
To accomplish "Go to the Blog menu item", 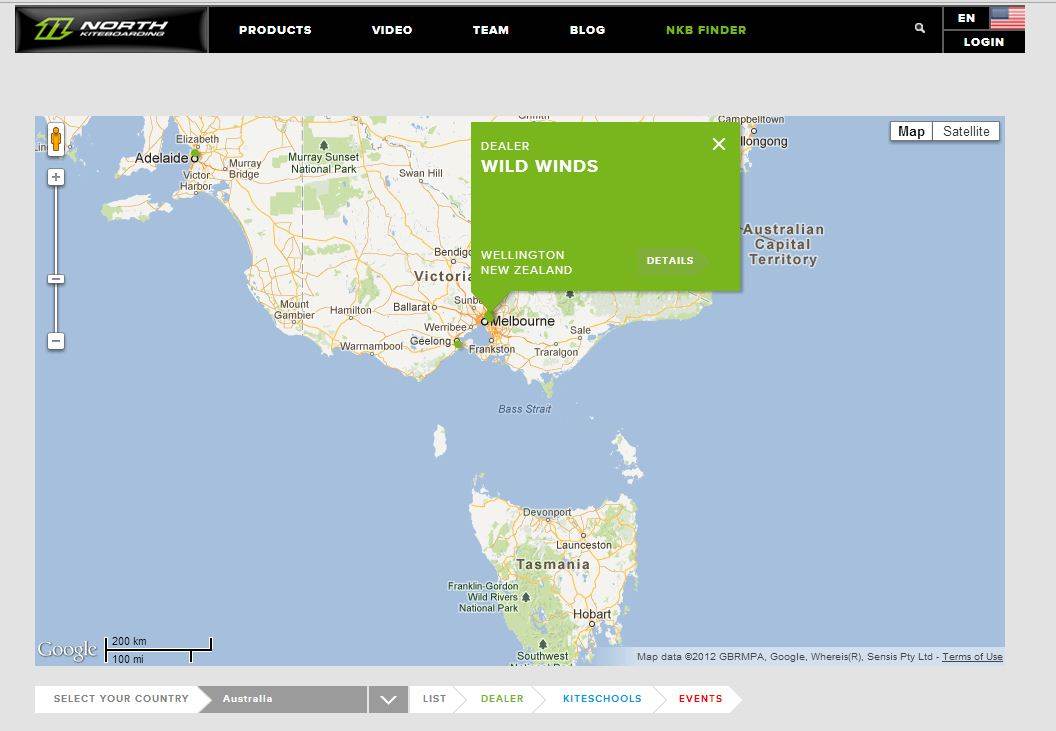I will pos(587,30).
